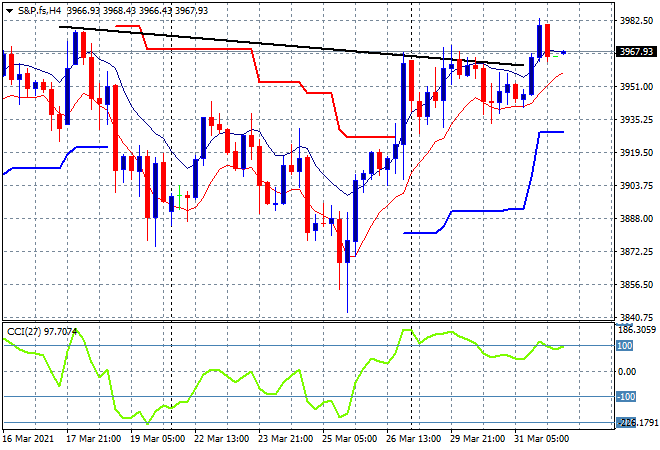
Task: Click the OHLC values 3966.93 3968.43 text
Action: [x=101, y=11]
